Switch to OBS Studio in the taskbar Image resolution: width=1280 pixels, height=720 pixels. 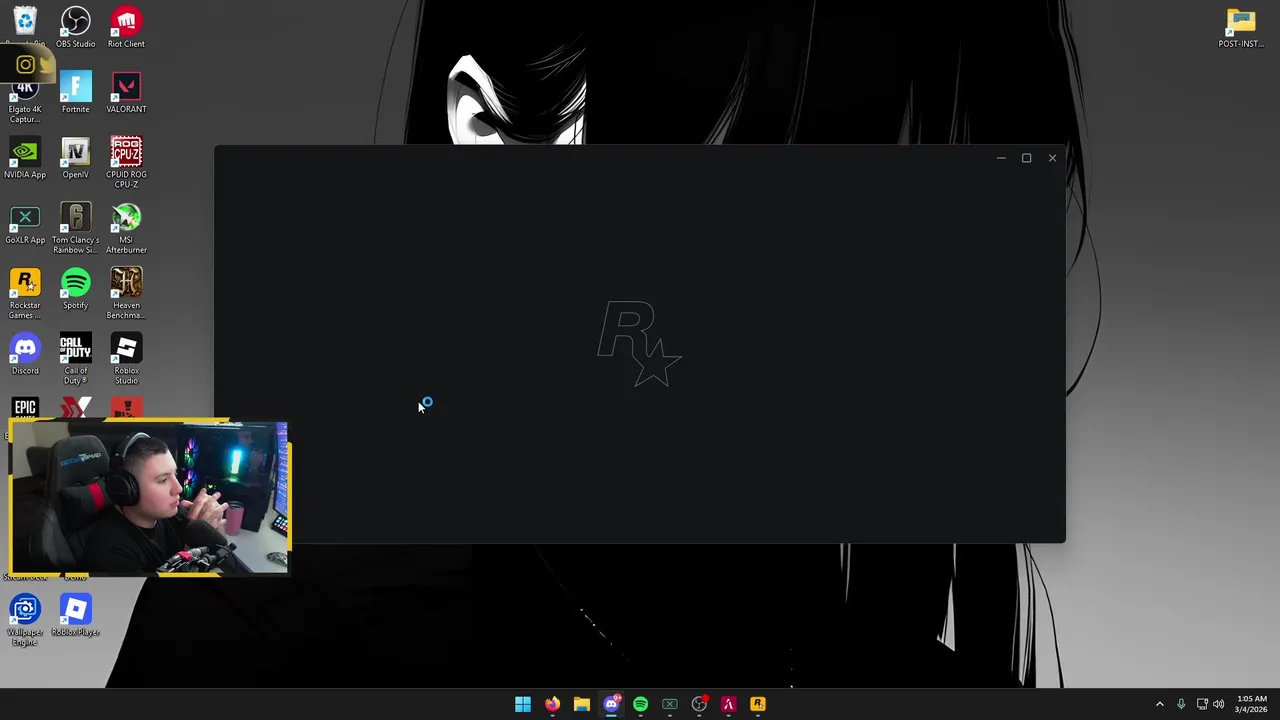coord(699,704)
